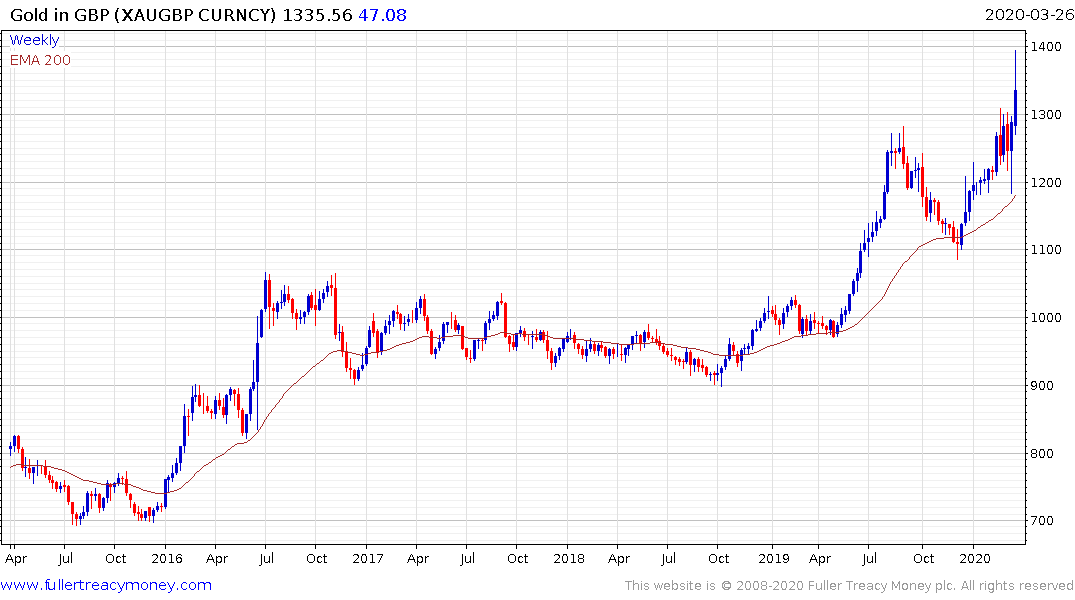The width and height of the screenshot is (1075, 600).
Task: Click the 2019 year label on time axis
Action: tap(773, 558)
